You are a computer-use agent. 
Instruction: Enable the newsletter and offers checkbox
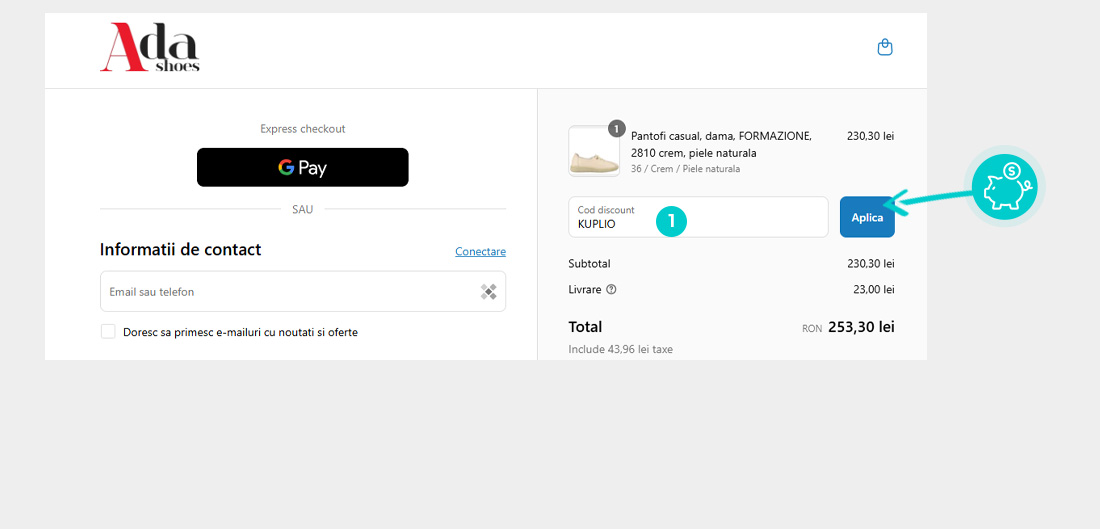click(108, 332)
